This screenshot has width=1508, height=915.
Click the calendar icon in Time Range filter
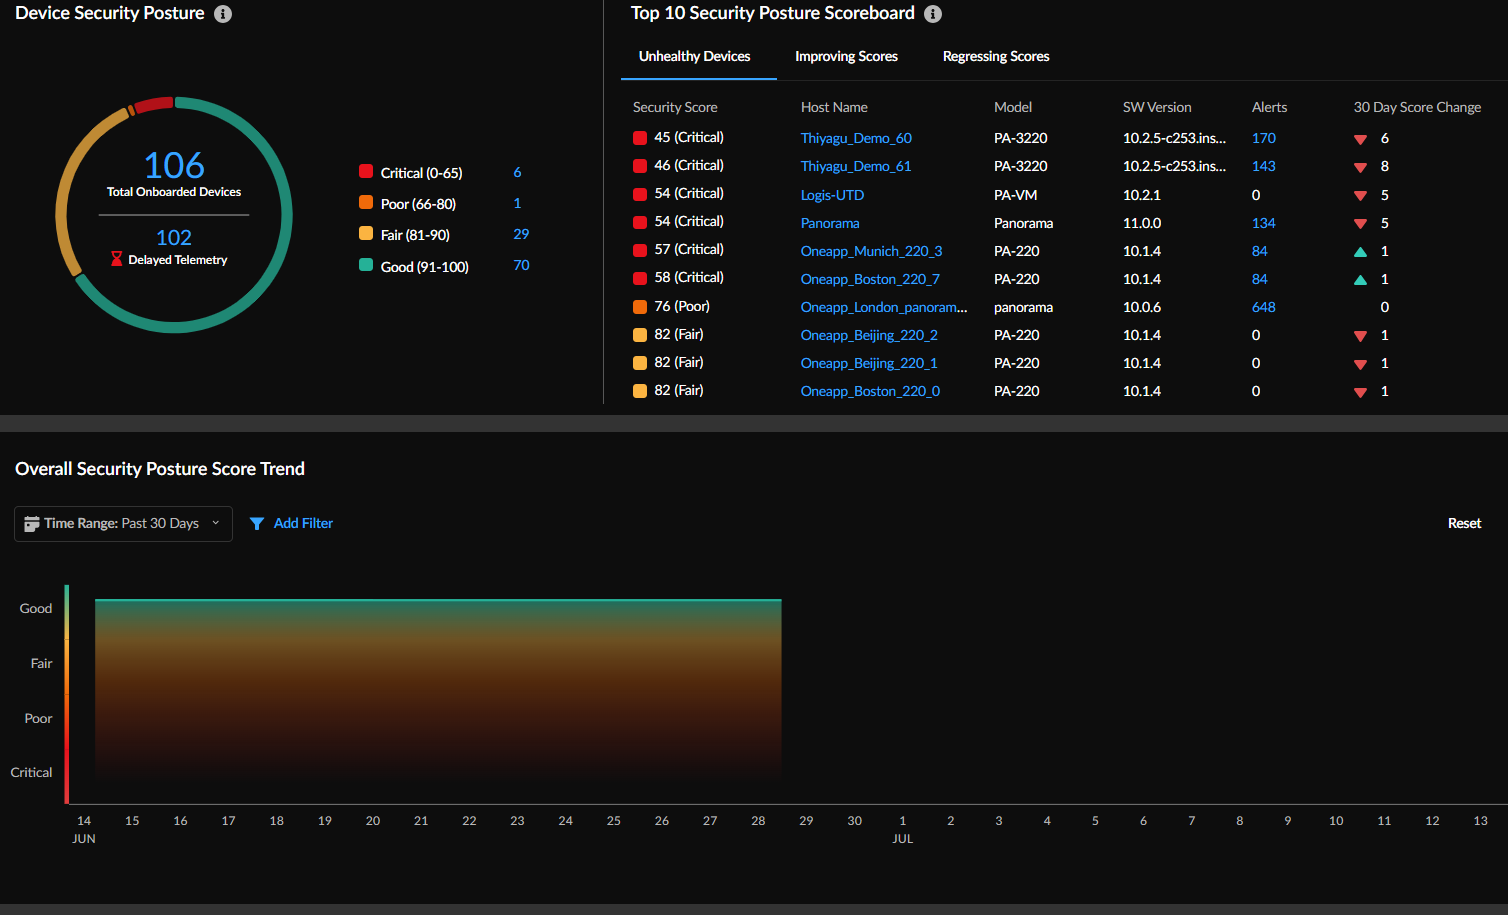click(33, 523)
